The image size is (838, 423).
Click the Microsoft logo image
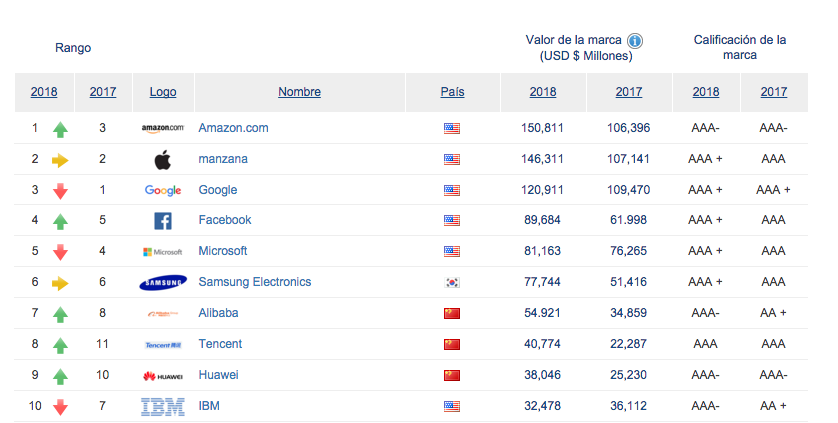coord(162,251)
